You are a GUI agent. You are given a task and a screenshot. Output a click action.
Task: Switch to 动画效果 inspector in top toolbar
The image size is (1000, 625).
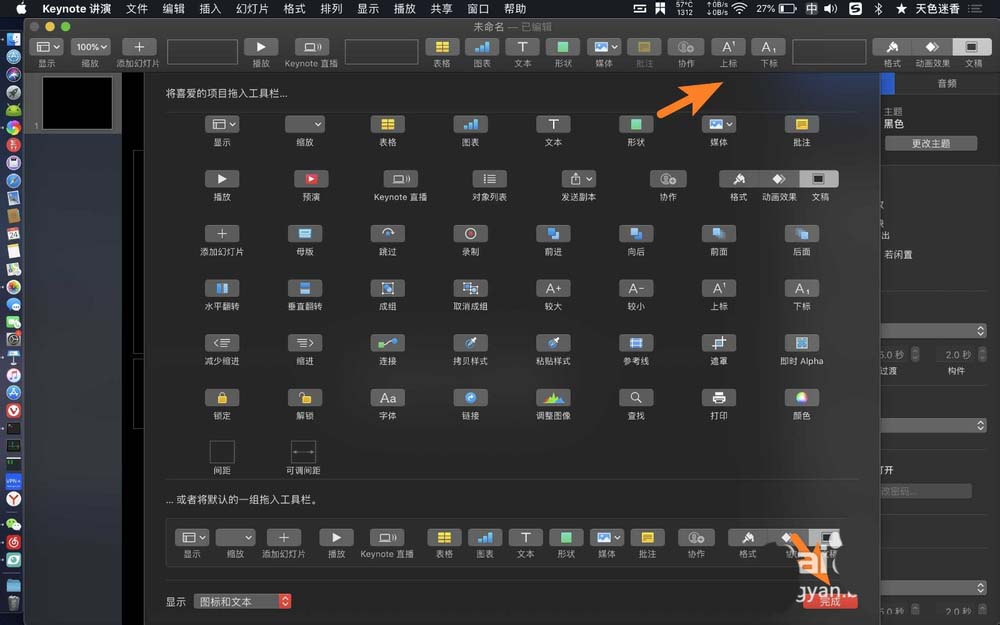pos(932,47)
